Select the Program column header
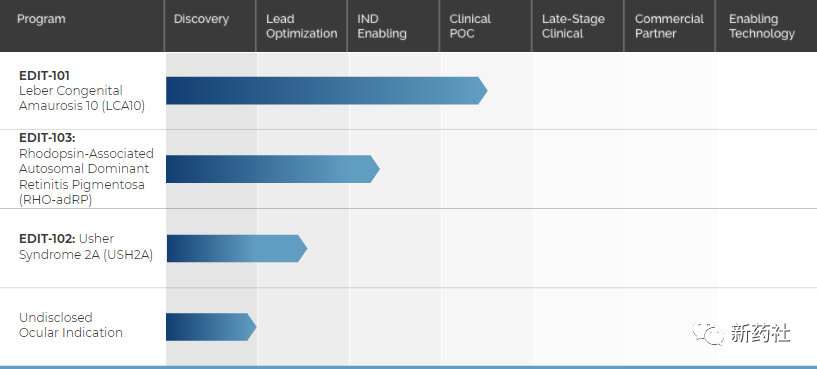Screen dimensions: 817x369 [41, 19]
